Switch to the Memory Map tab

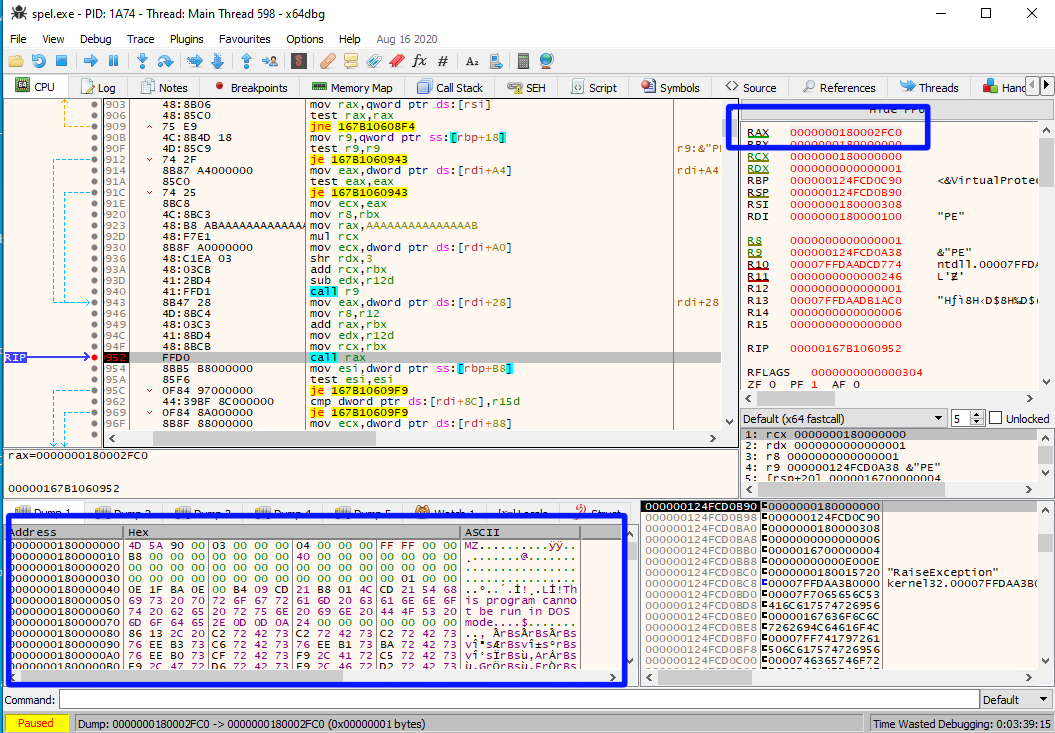click(353, 88)
